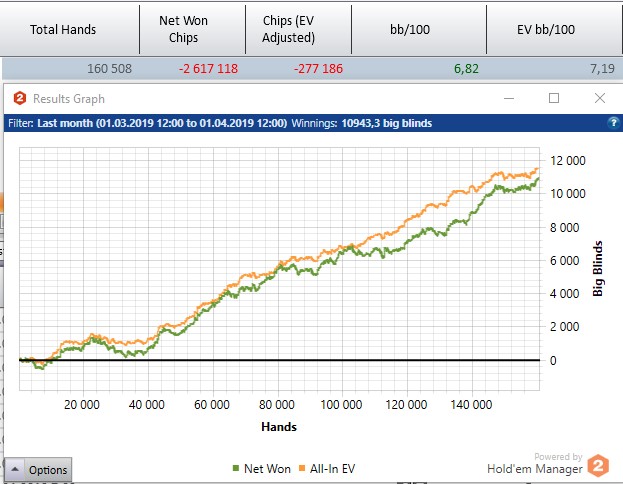Click the 6 000 big blinds axis label
The height and width of the screenshot is (484, 623).
coord(565,261)
